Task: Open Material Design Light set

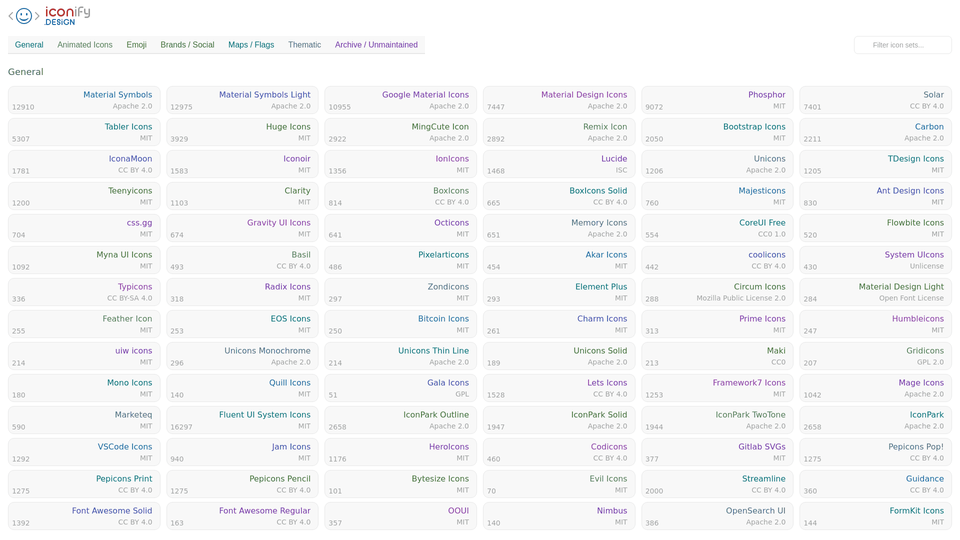Action: coord(876,292)
